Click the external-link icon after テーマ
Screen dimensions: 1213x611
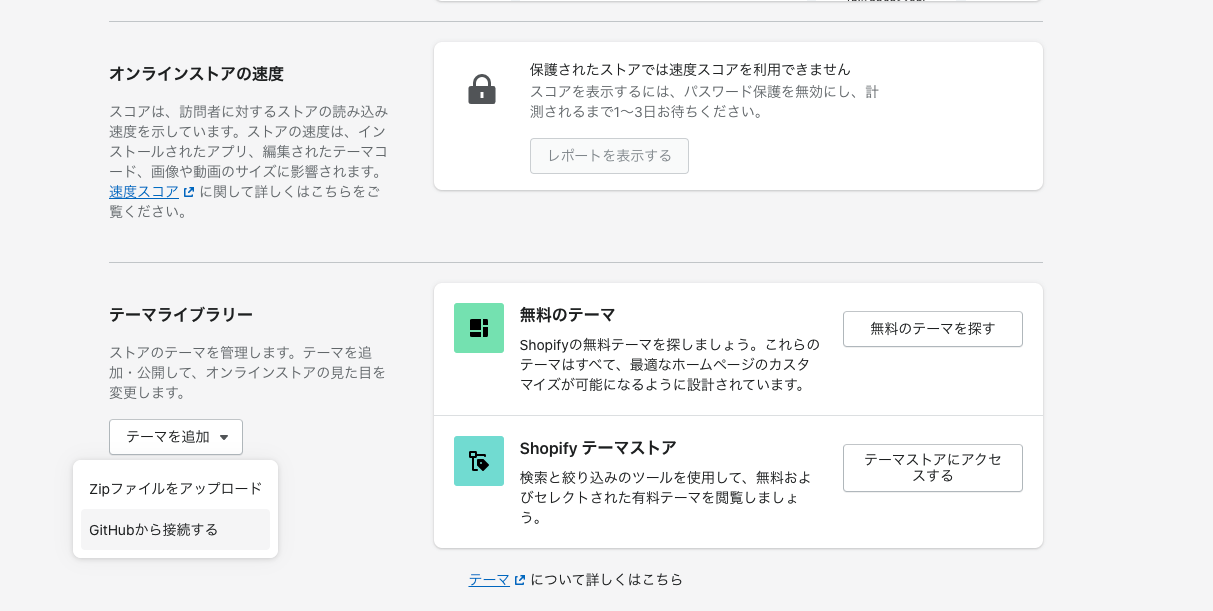click(521, 579)
